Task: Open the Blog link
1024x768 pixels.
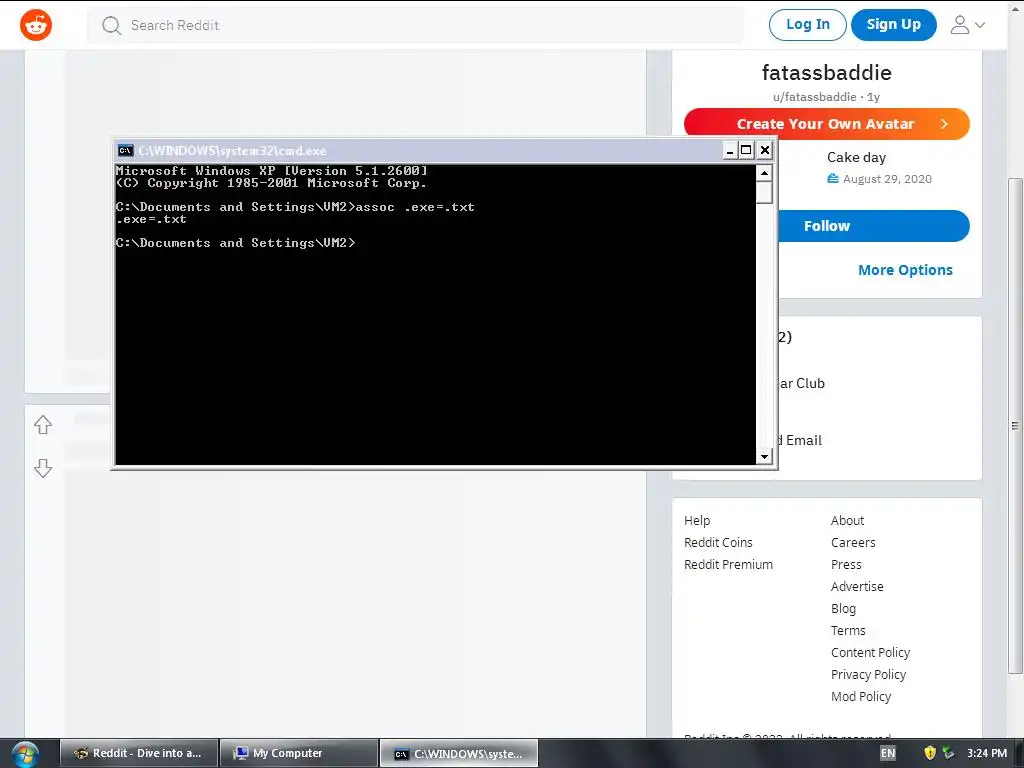Action: 843,609
